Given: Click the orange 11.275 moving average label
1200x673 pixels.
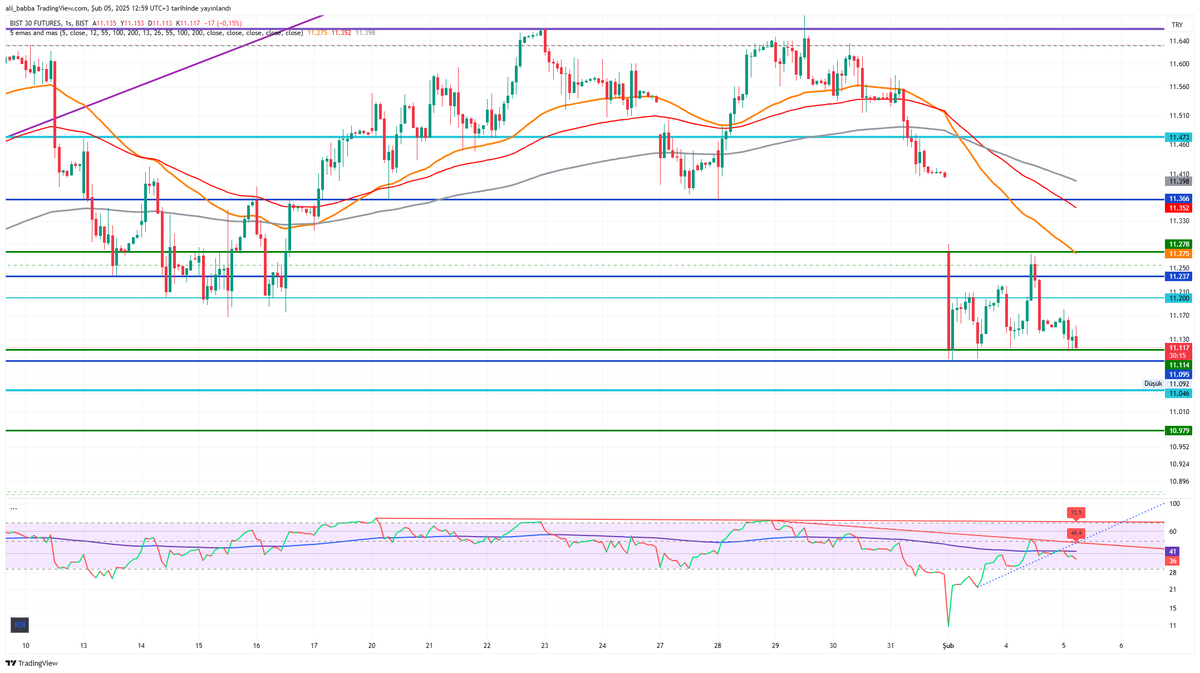Looking at the screenshot, I should [x=1177, y=254].
